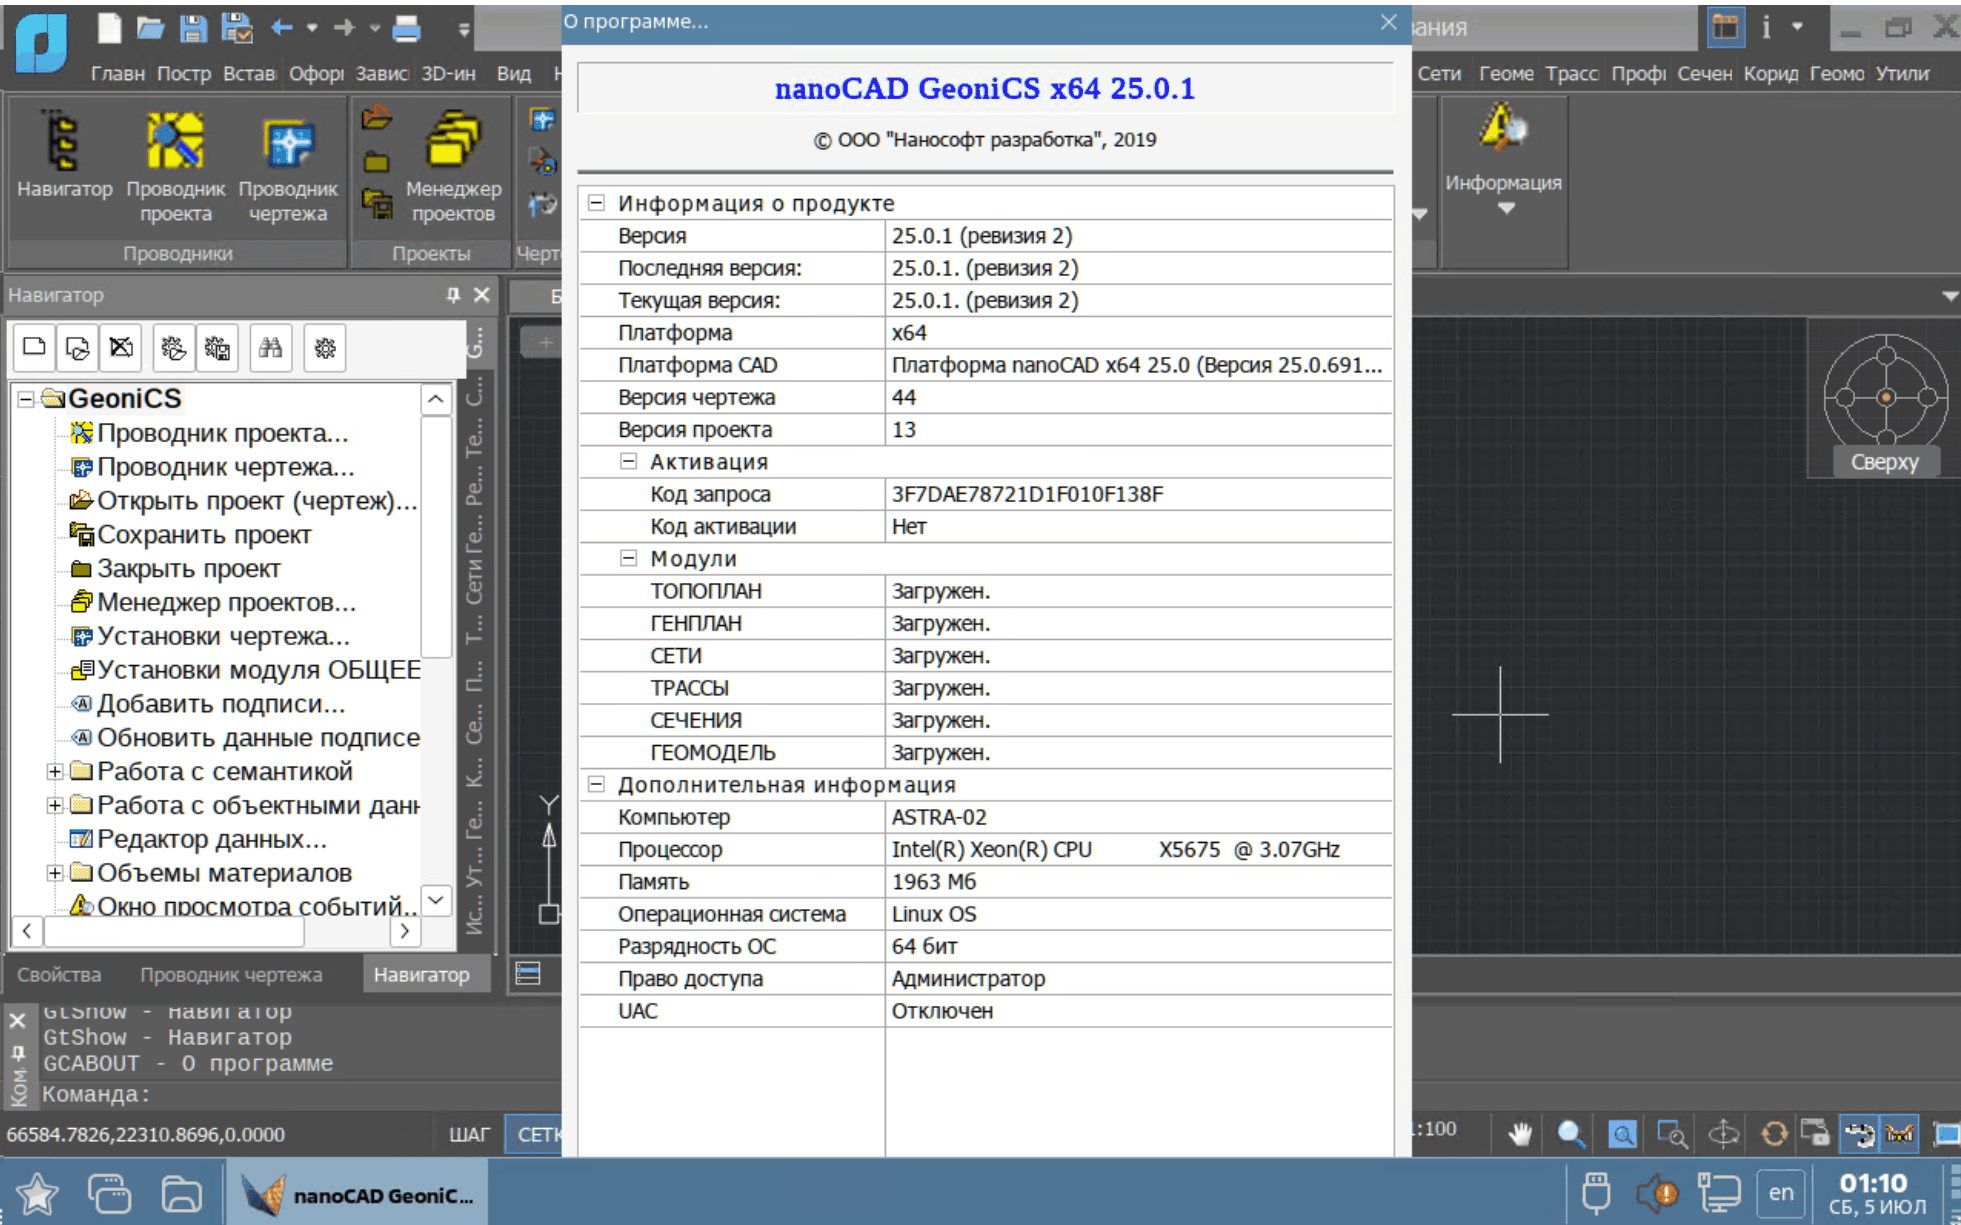Click Сохранить проект in navigator tree
Image resolution: width=1961 pixels, height=1225 pixels.
(203, 535)
